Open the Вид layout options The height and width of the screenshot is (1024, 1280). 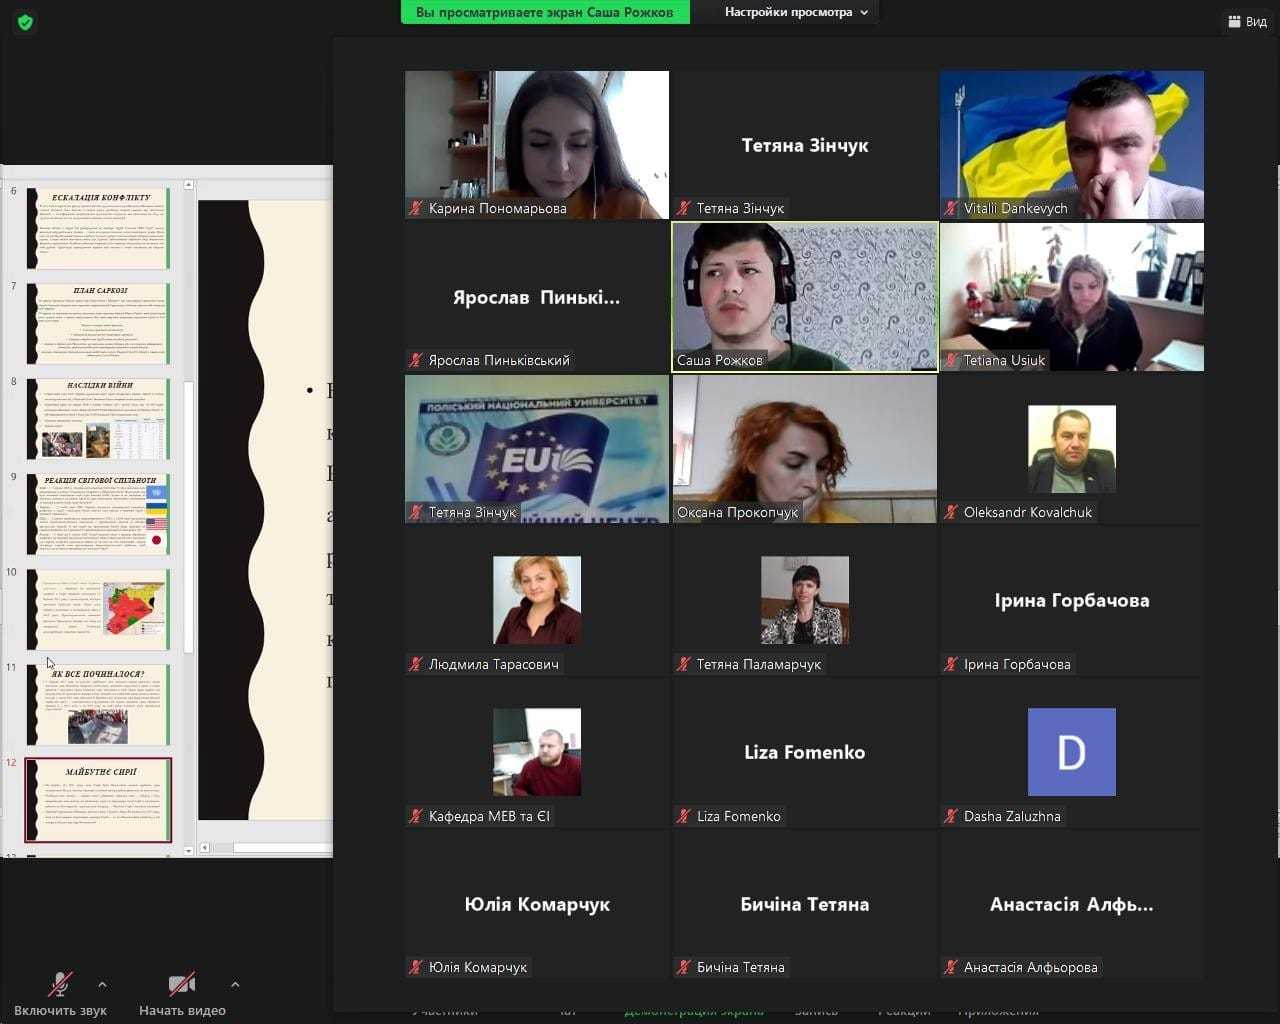[1247, 21]
